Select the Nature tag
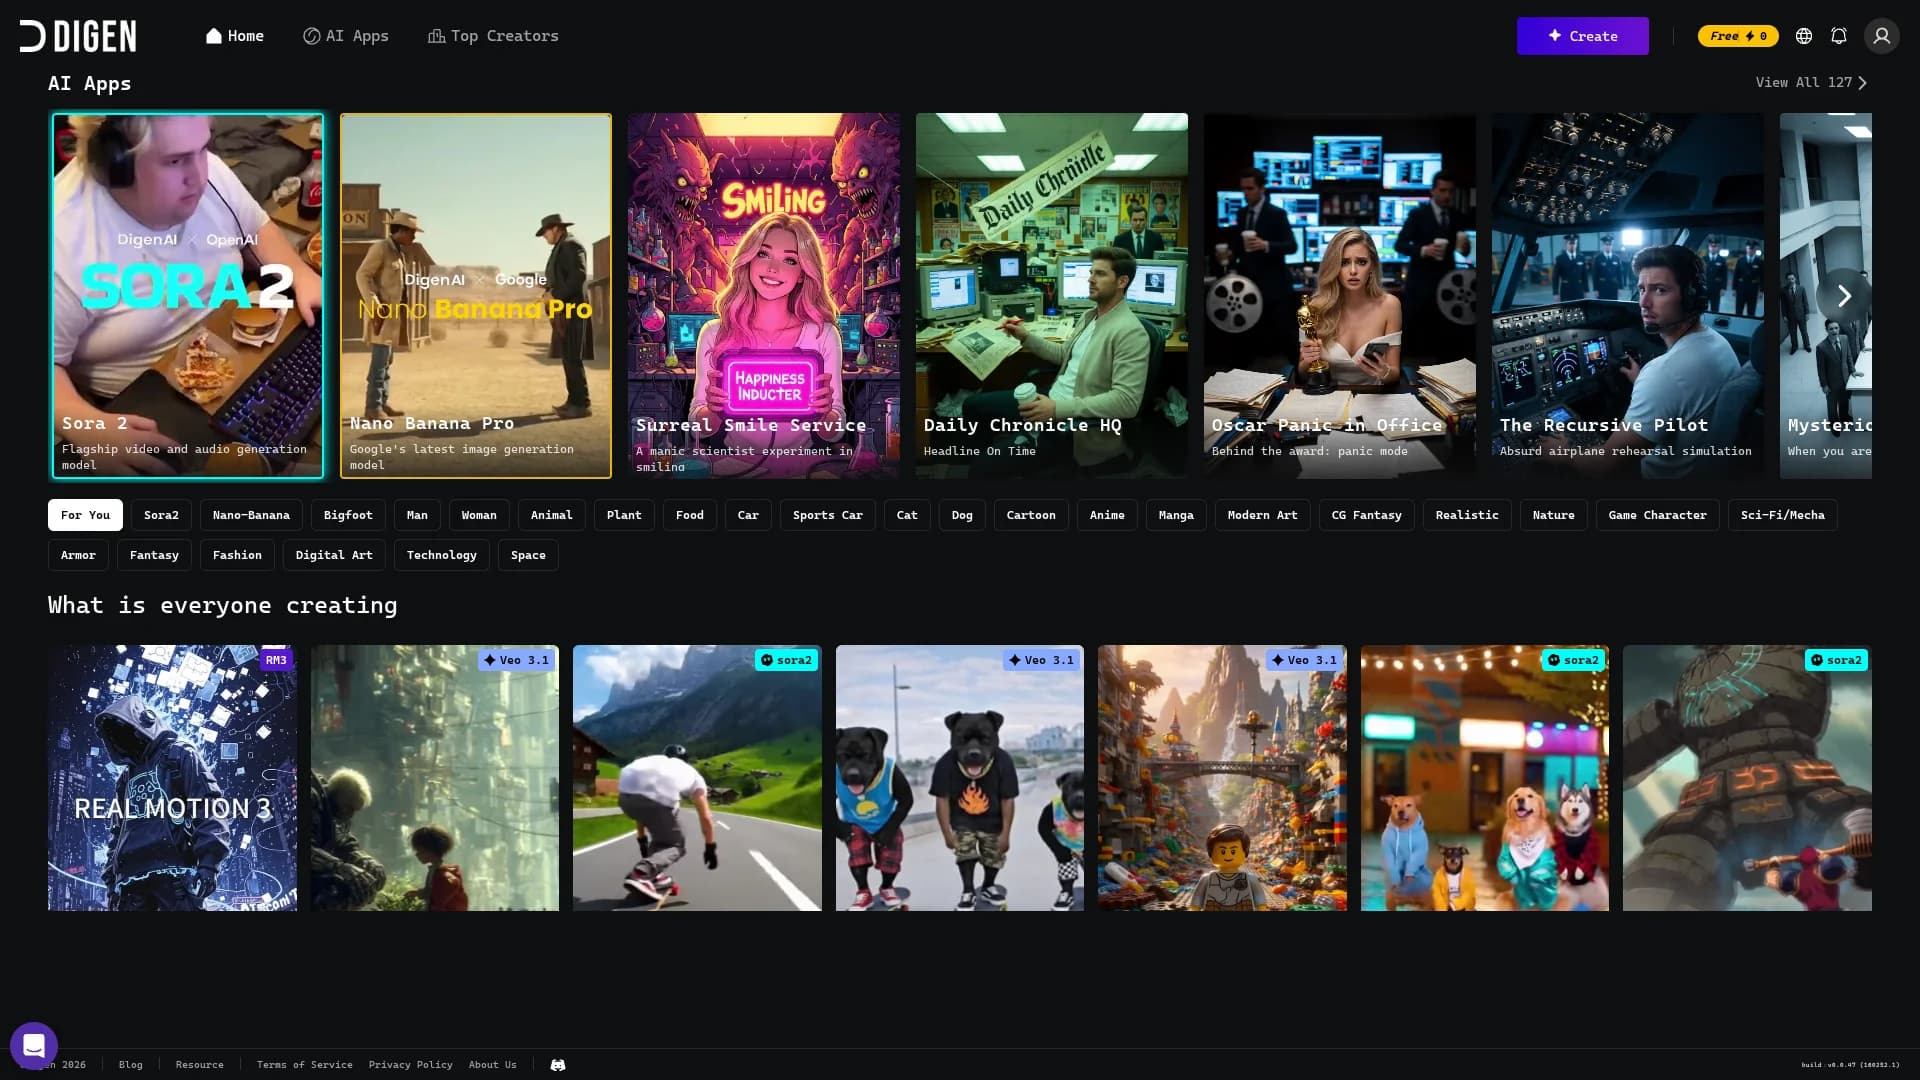Image resolution: width=1920 pixels, height=1080 pixels. (1554, 515)
